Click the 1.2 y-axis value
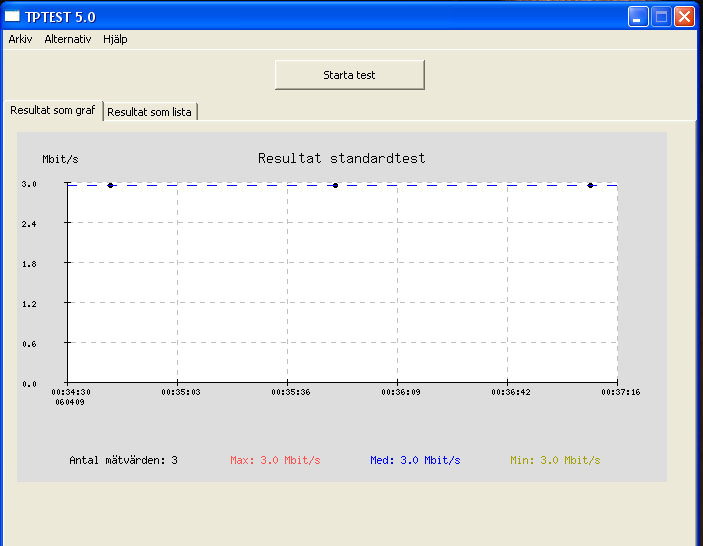703x546 pixels. (x=29, y=304)
